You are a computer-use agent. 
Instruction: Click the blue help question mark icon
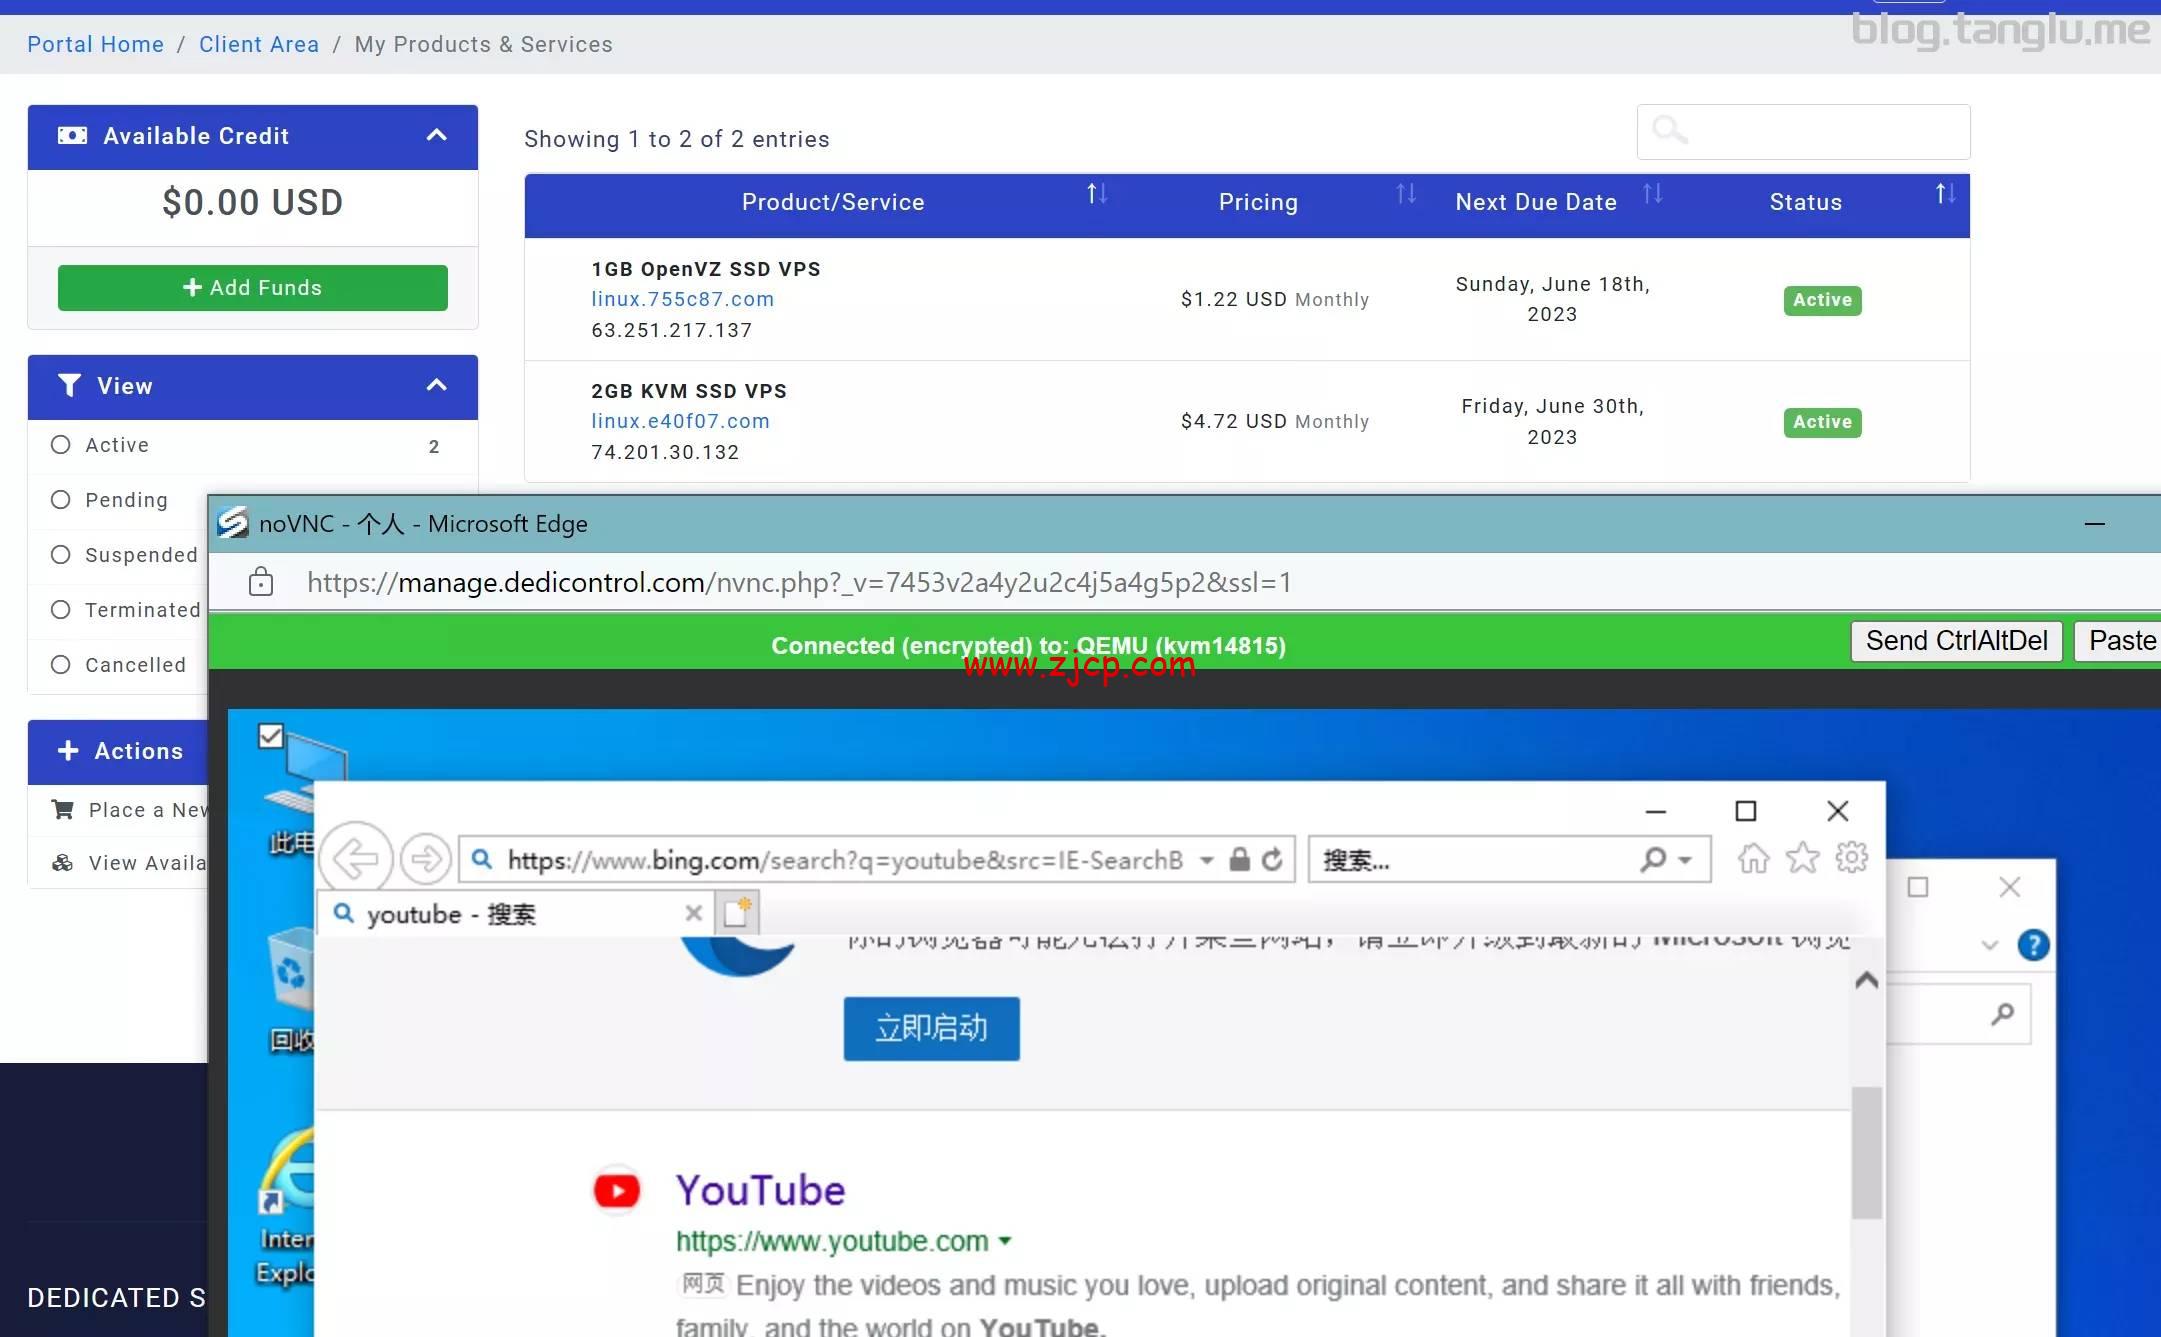click(x=2032, y=945)
